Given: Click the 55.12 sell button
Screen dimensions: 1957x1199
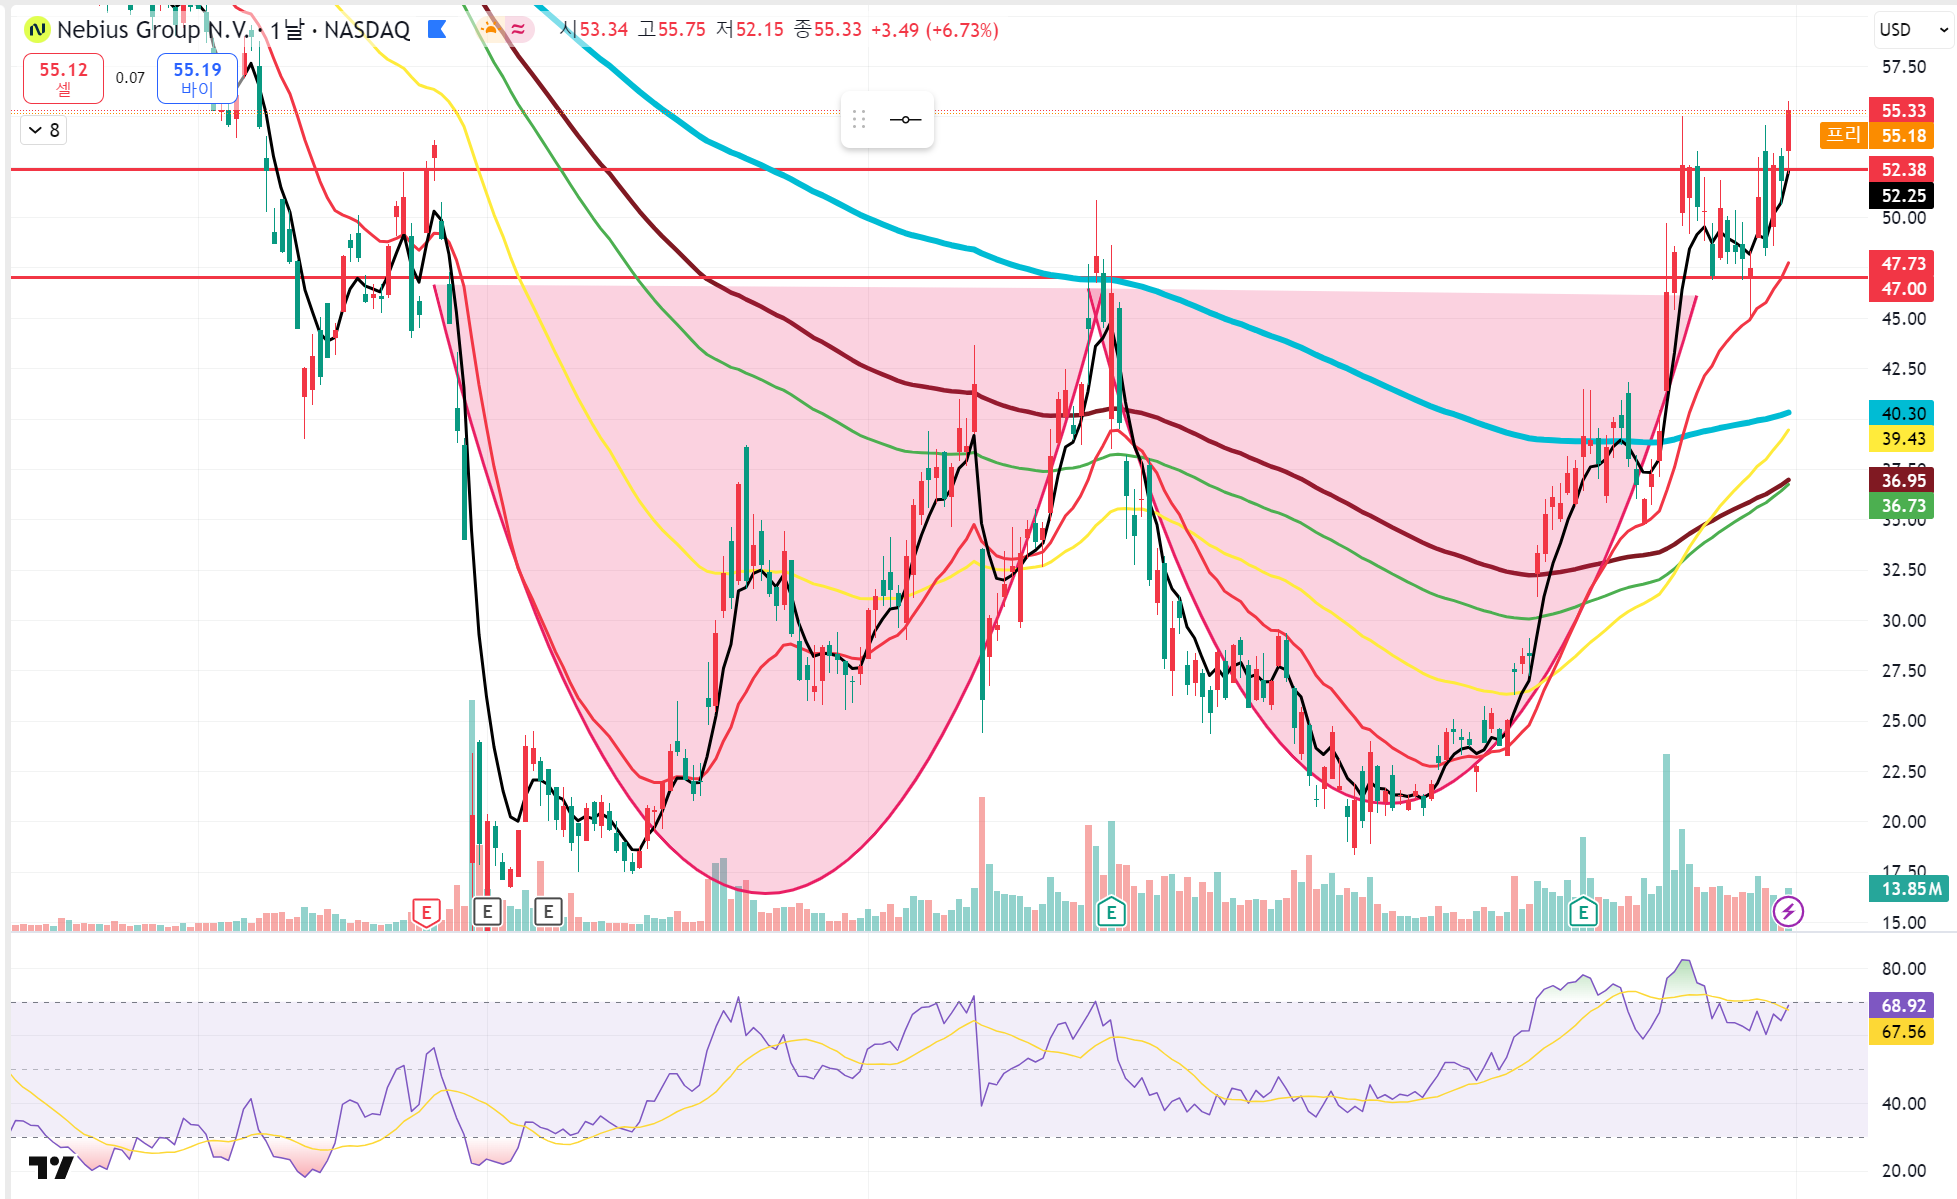Looking at the screenshot, I should tap(63, 78).
